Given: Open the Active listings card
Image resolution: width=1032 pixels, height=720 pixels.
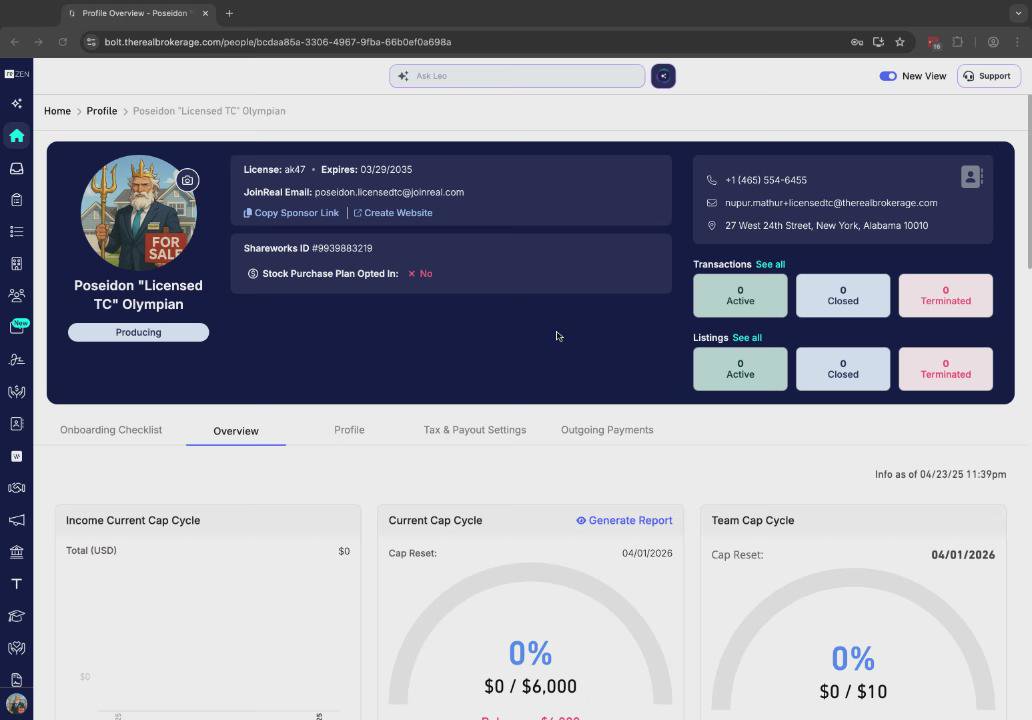Looking at the screenshot, I should (x=740, y=369).
